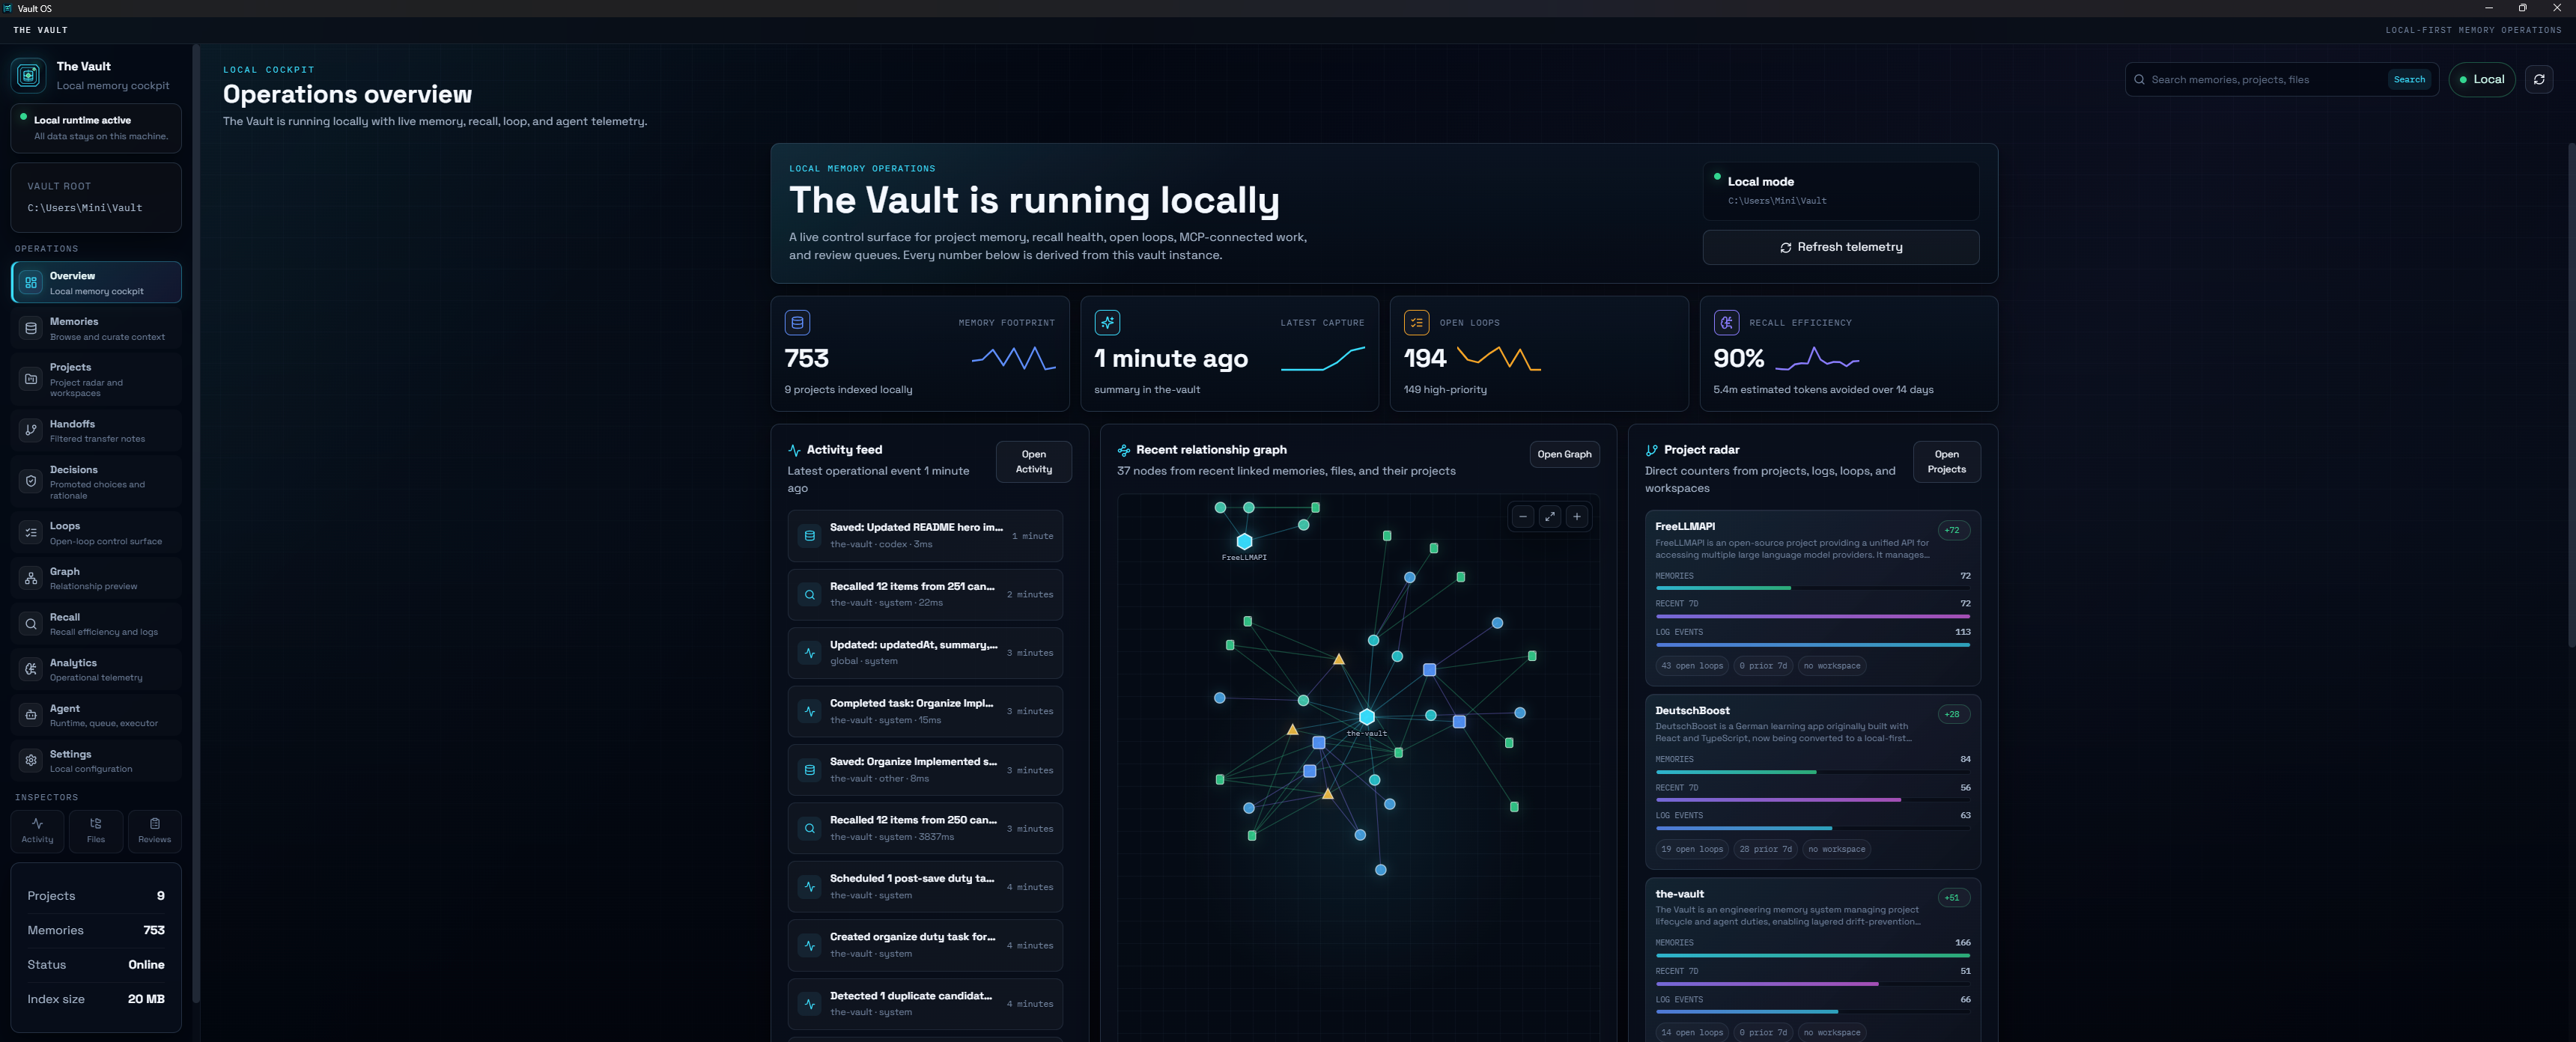This screenshot has height=1042, width=2576.
Task: Click the refresh icon in top bar
Action: (x=2538, y=80)
